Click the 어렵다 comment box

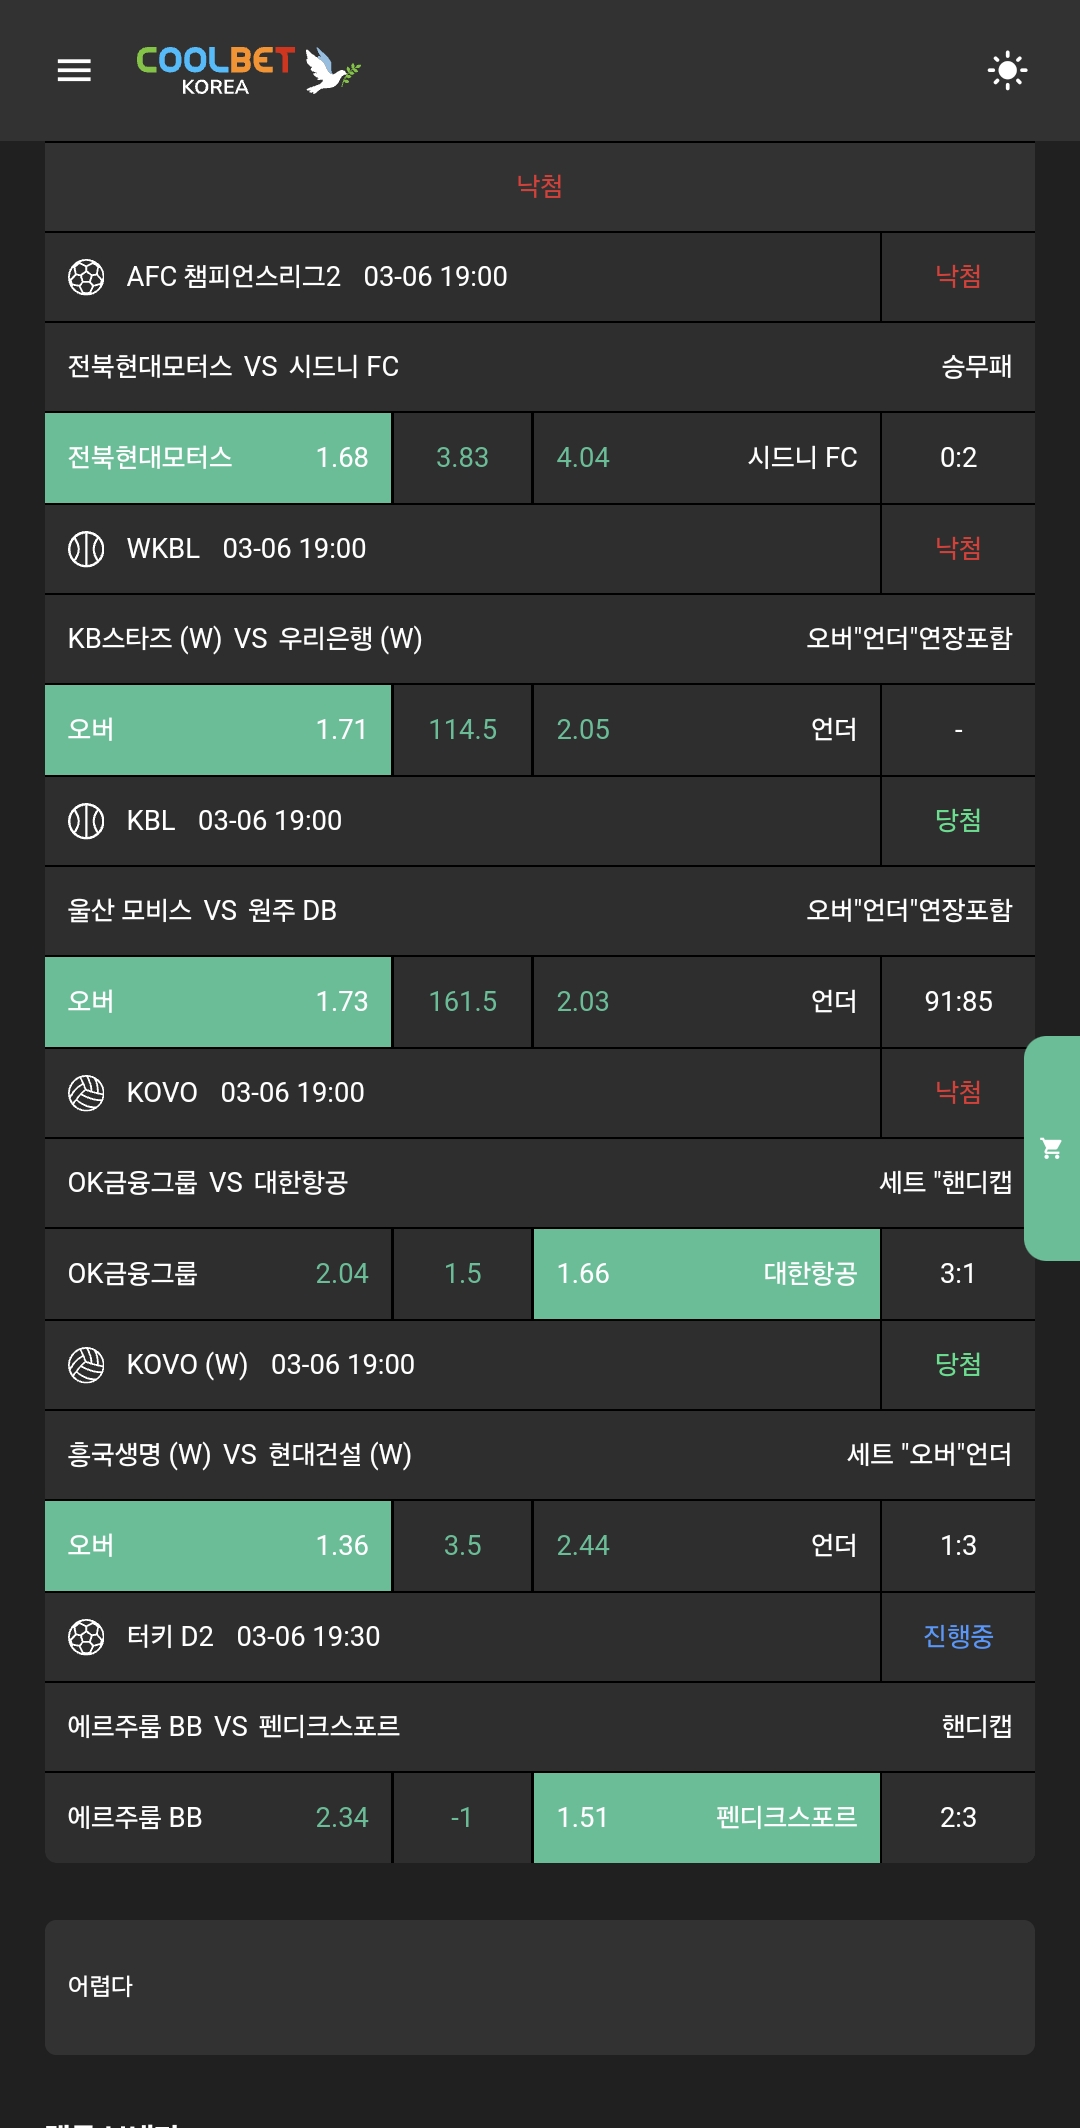540,1987
